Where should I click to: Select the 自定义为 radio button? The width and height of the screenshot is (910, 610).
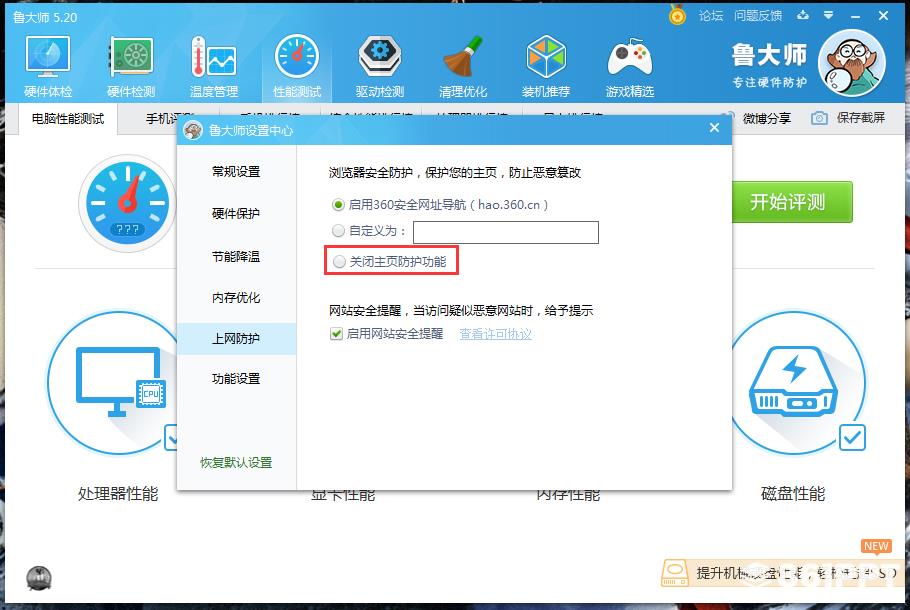tap(338, 230)
